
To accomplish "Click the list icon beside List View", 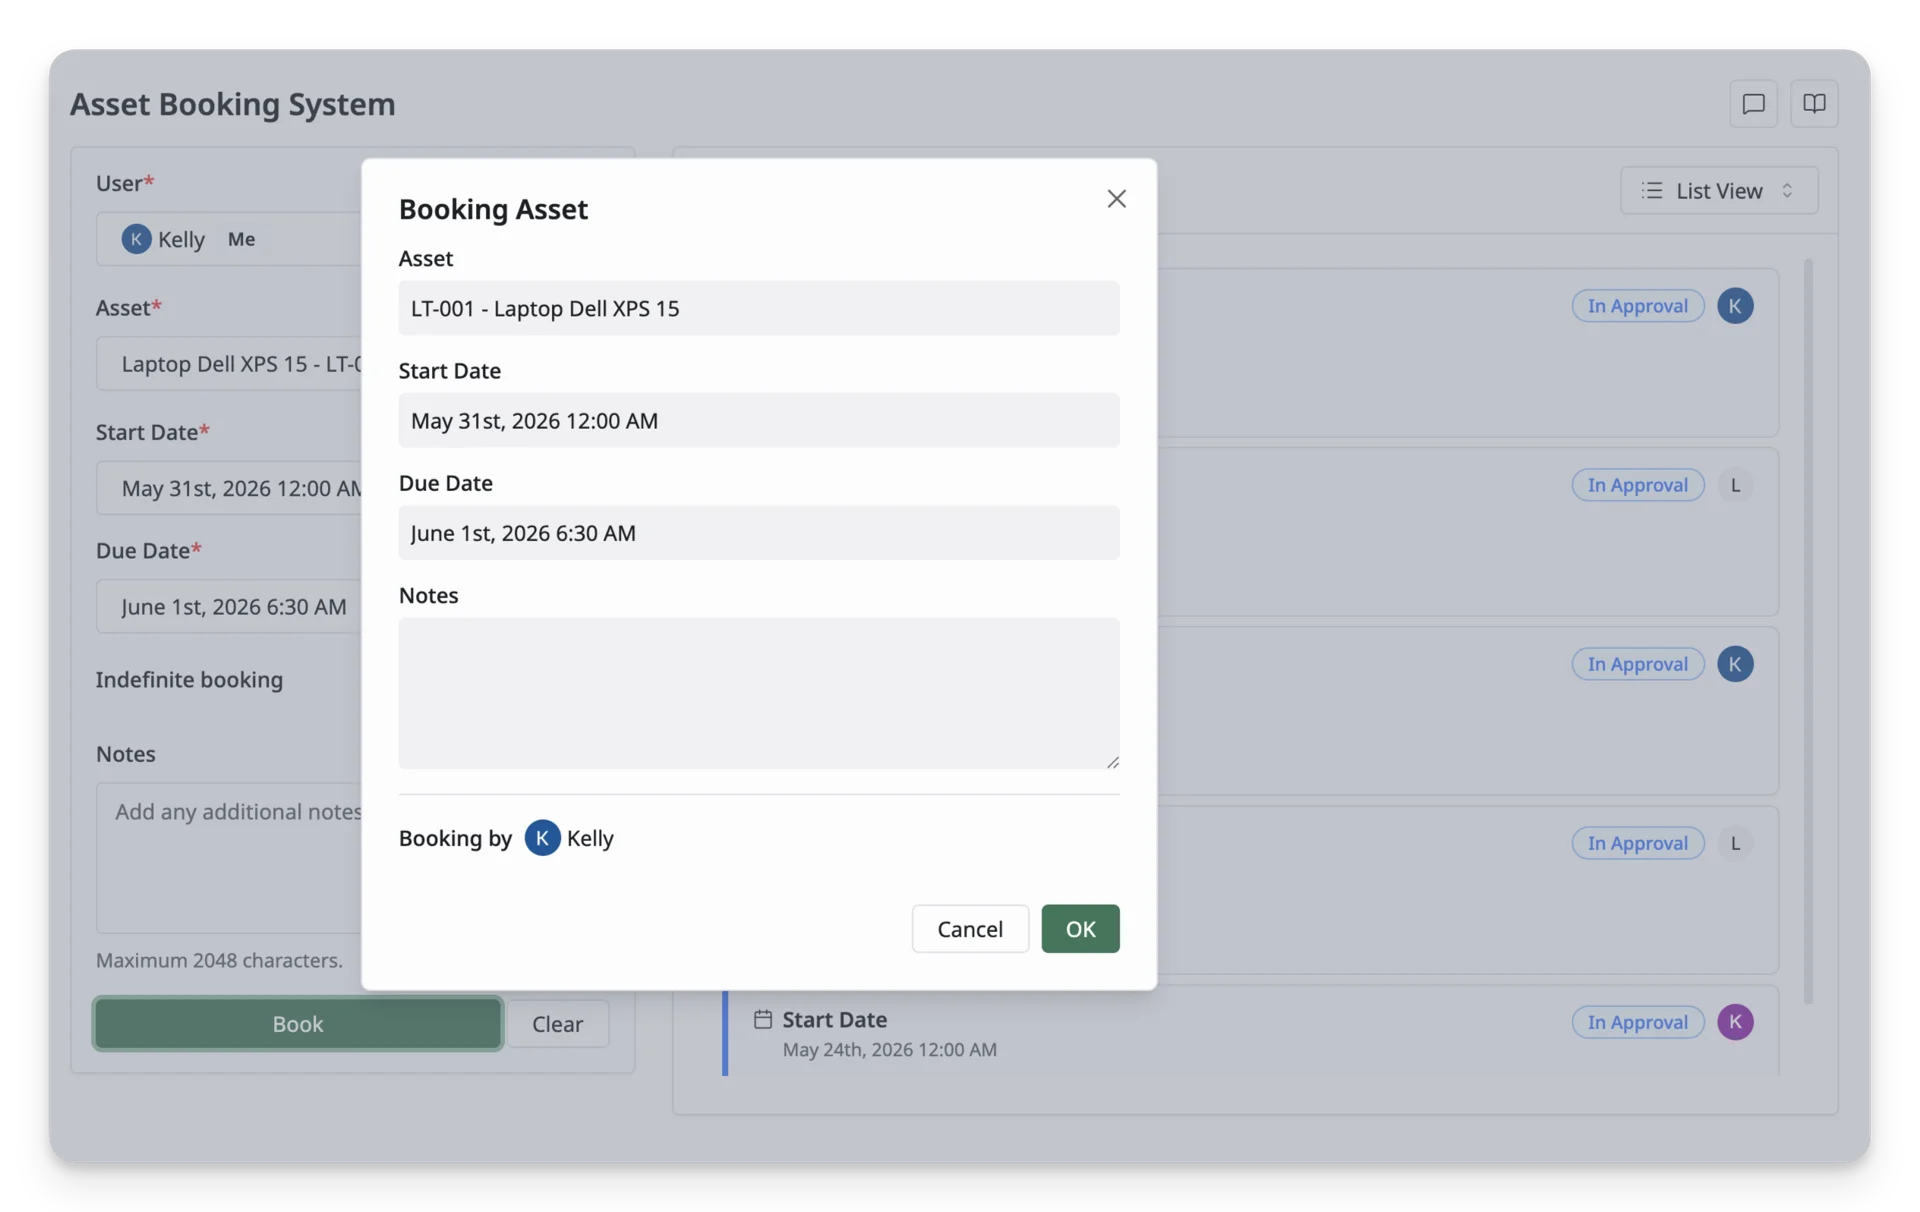I will pyautogui.click(x=1651, y=190).
